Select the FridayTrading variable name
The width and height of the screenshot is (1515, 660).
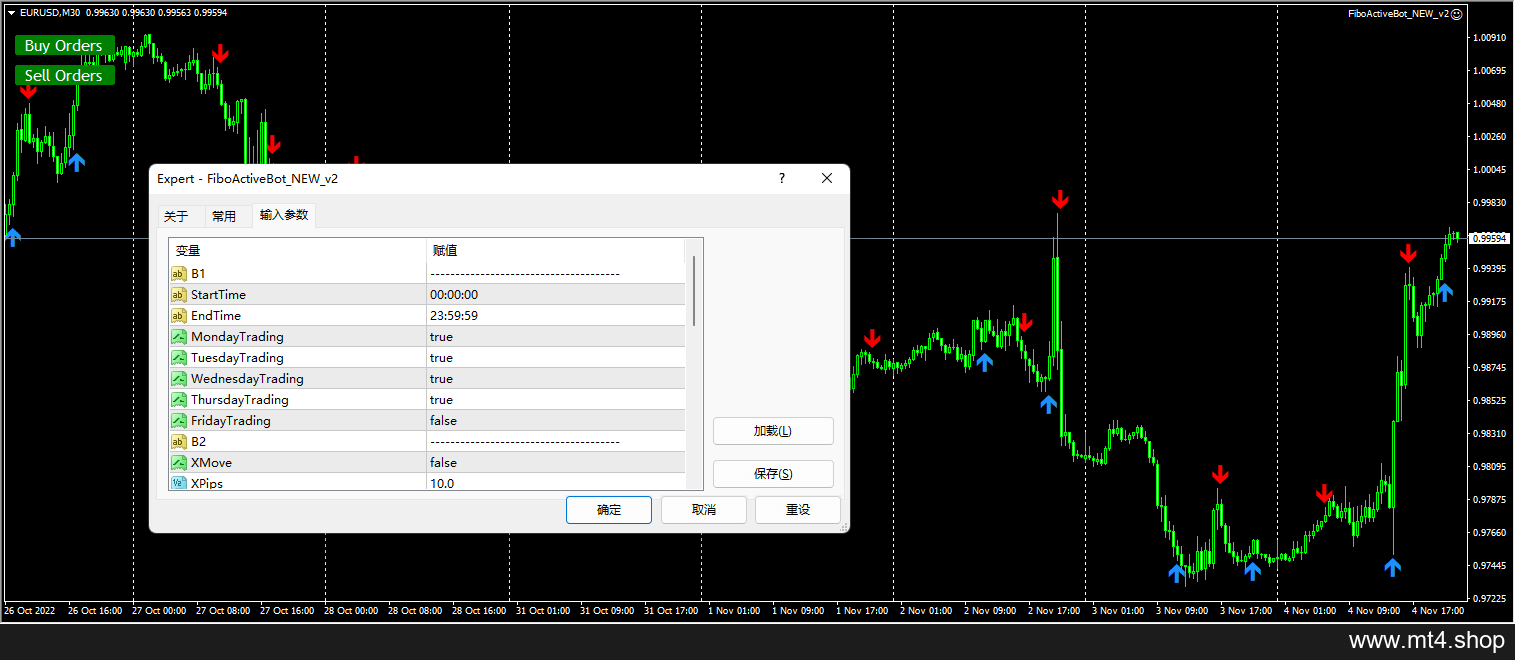231,421
